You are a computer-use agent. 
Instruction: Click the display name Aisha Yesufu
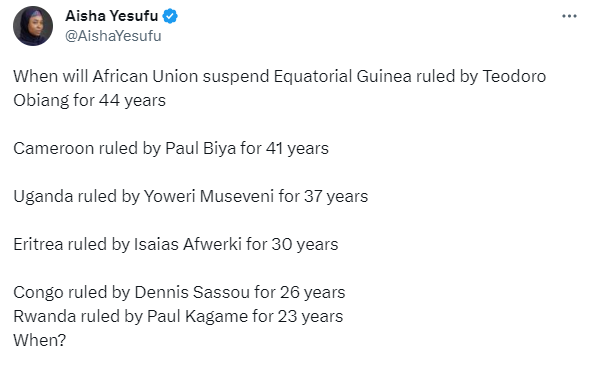(112, 16)
